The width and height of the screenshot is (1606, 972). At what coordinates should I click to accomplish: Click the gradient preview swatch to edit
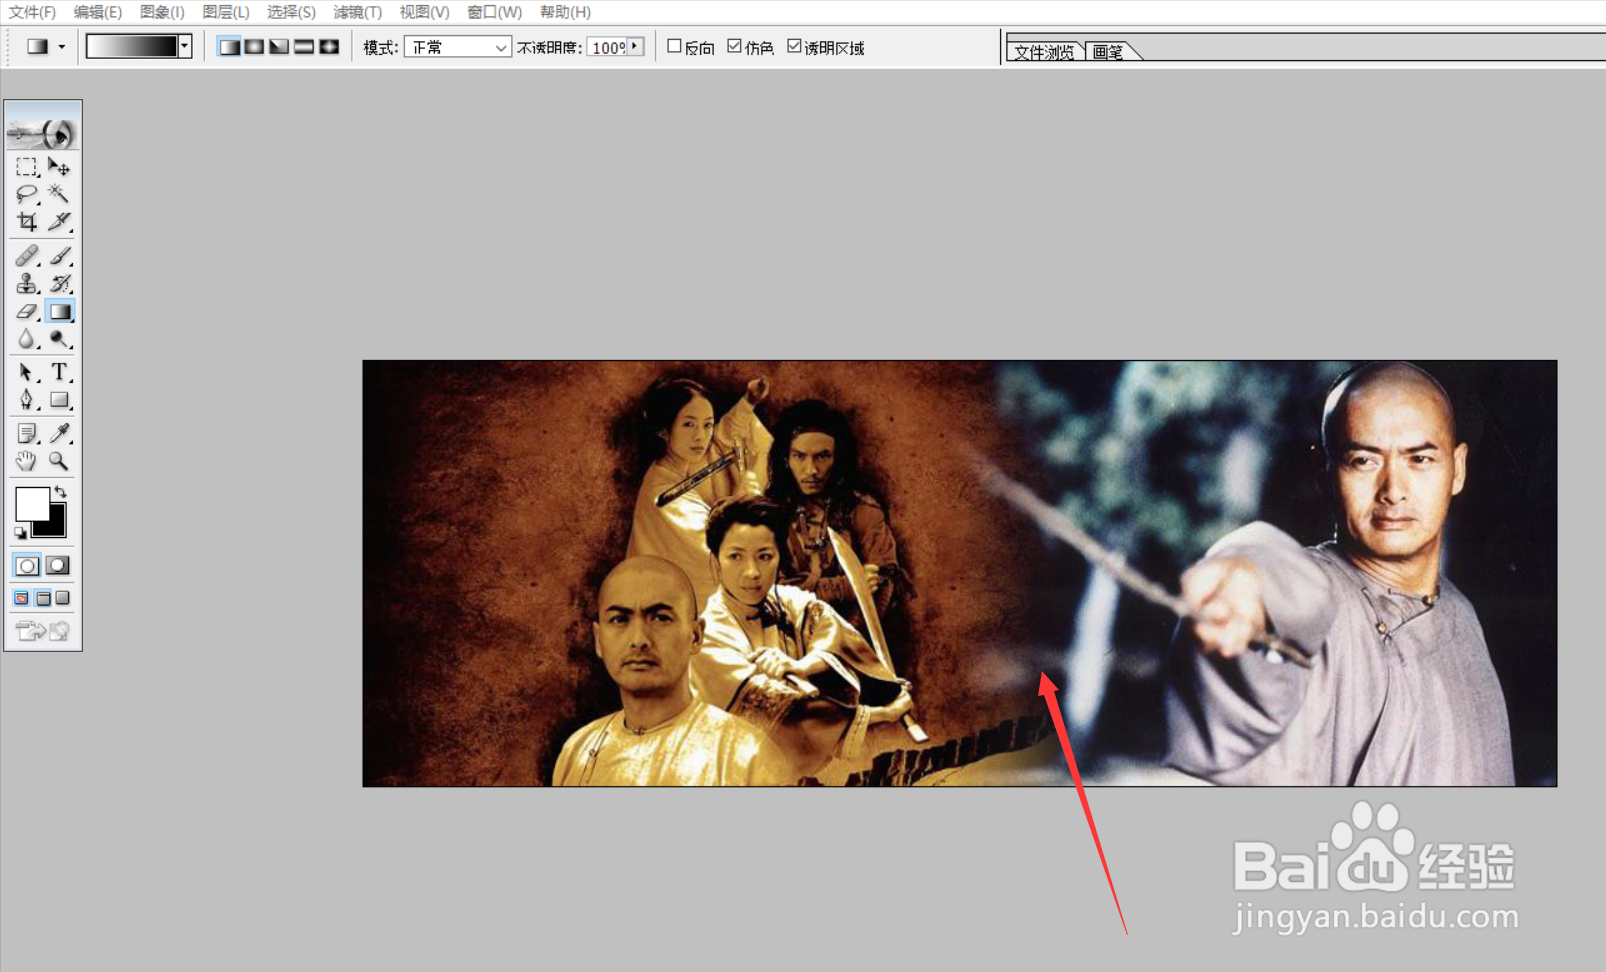132,46
